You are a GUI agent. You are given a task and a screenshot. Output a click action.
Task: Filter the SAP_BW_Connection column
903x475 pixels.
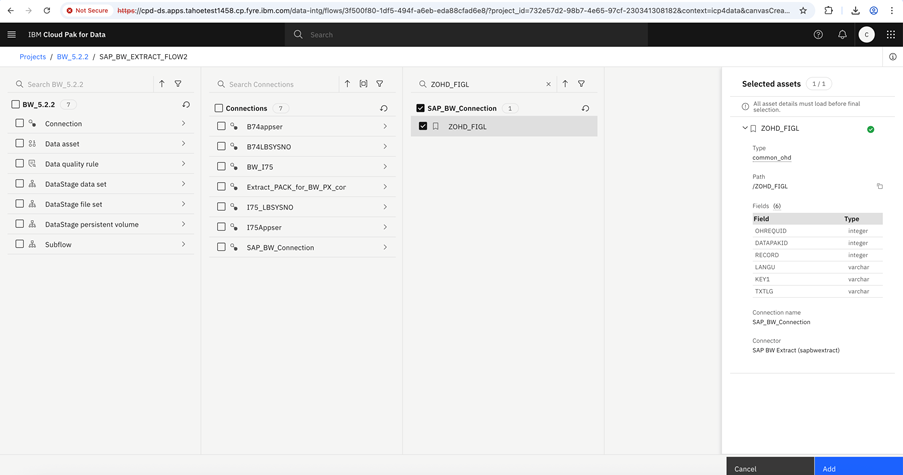tap(581, 83)
